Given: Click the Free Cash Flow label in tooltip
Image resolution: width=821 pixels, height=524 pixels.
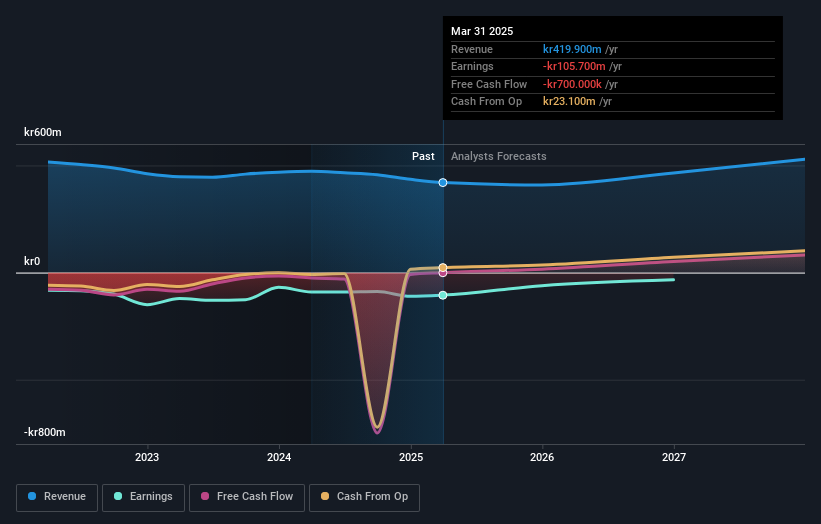Looking at the screenshot, I should pos(489,84).
